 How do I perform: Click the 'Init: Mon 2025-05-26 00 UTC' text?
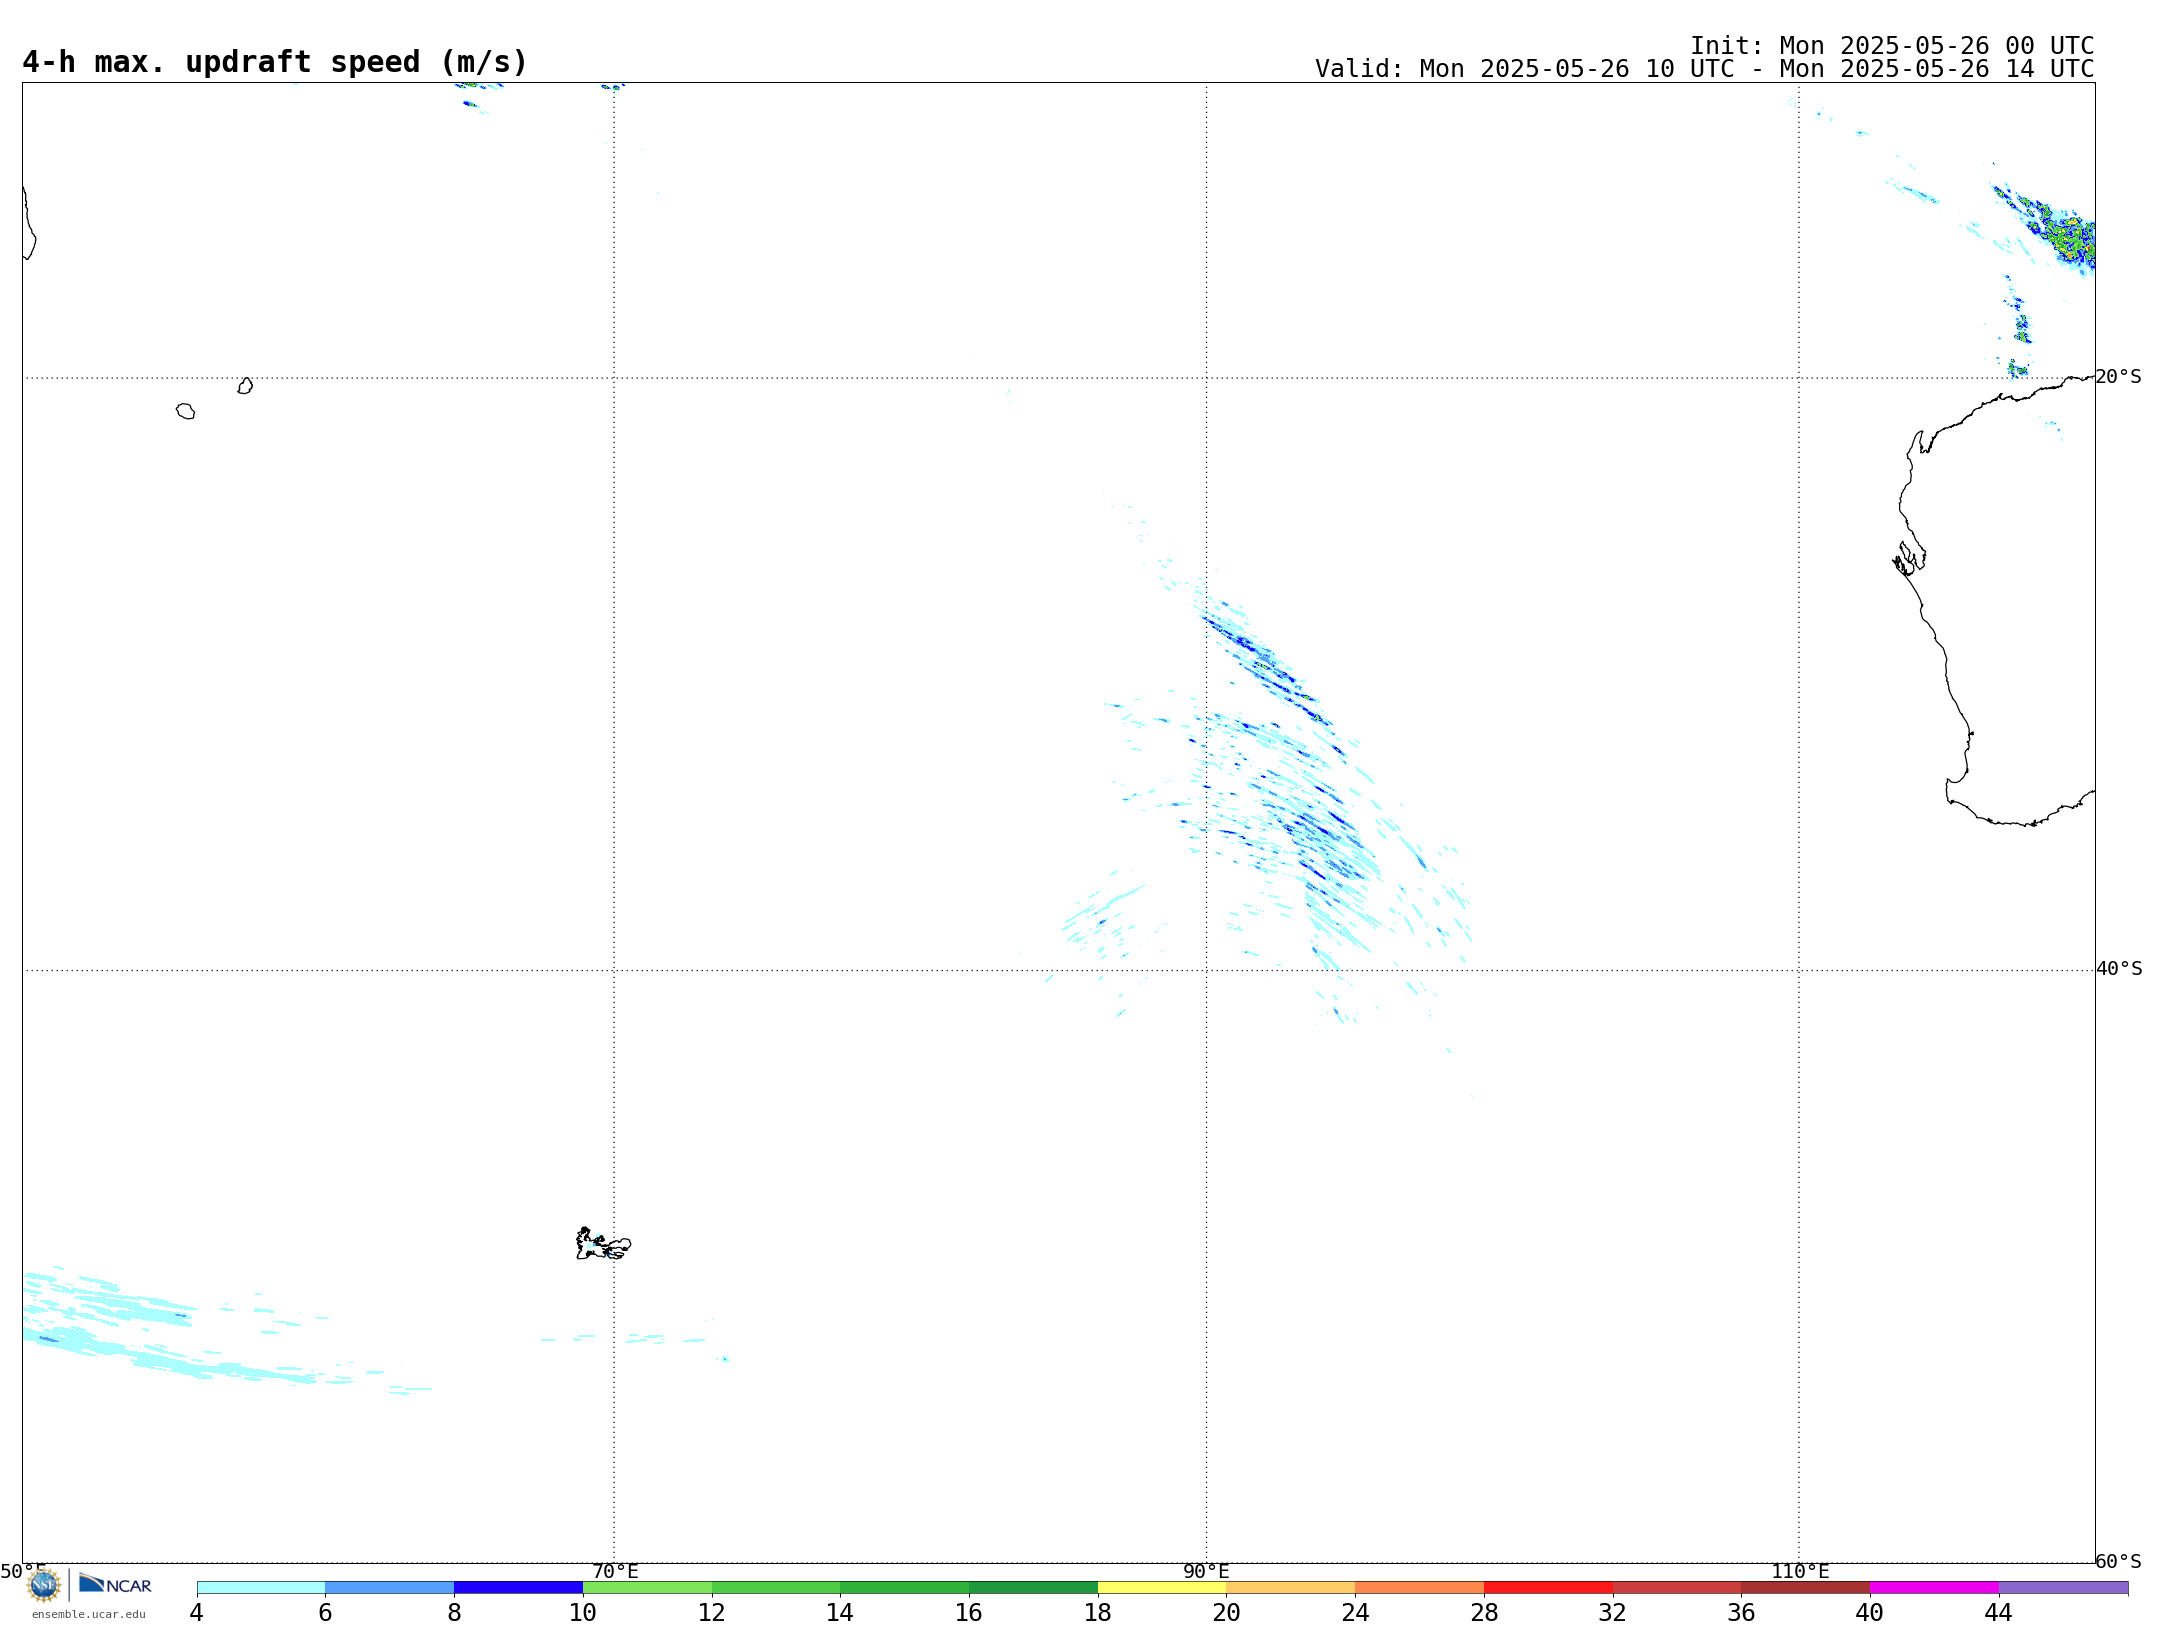[x=1892, y=46]
